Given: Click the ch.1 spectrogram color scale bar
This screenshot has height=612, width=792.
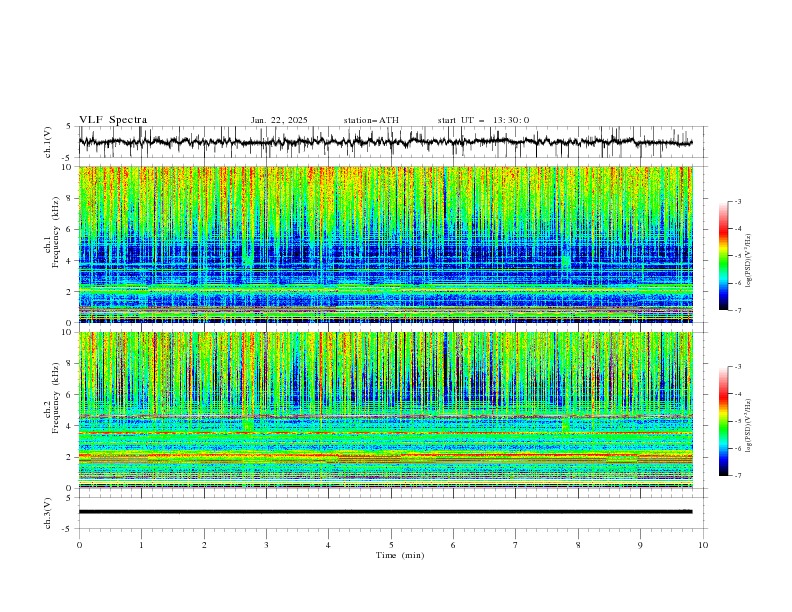Looking at the screenshot, I should [x=723, y=256].
